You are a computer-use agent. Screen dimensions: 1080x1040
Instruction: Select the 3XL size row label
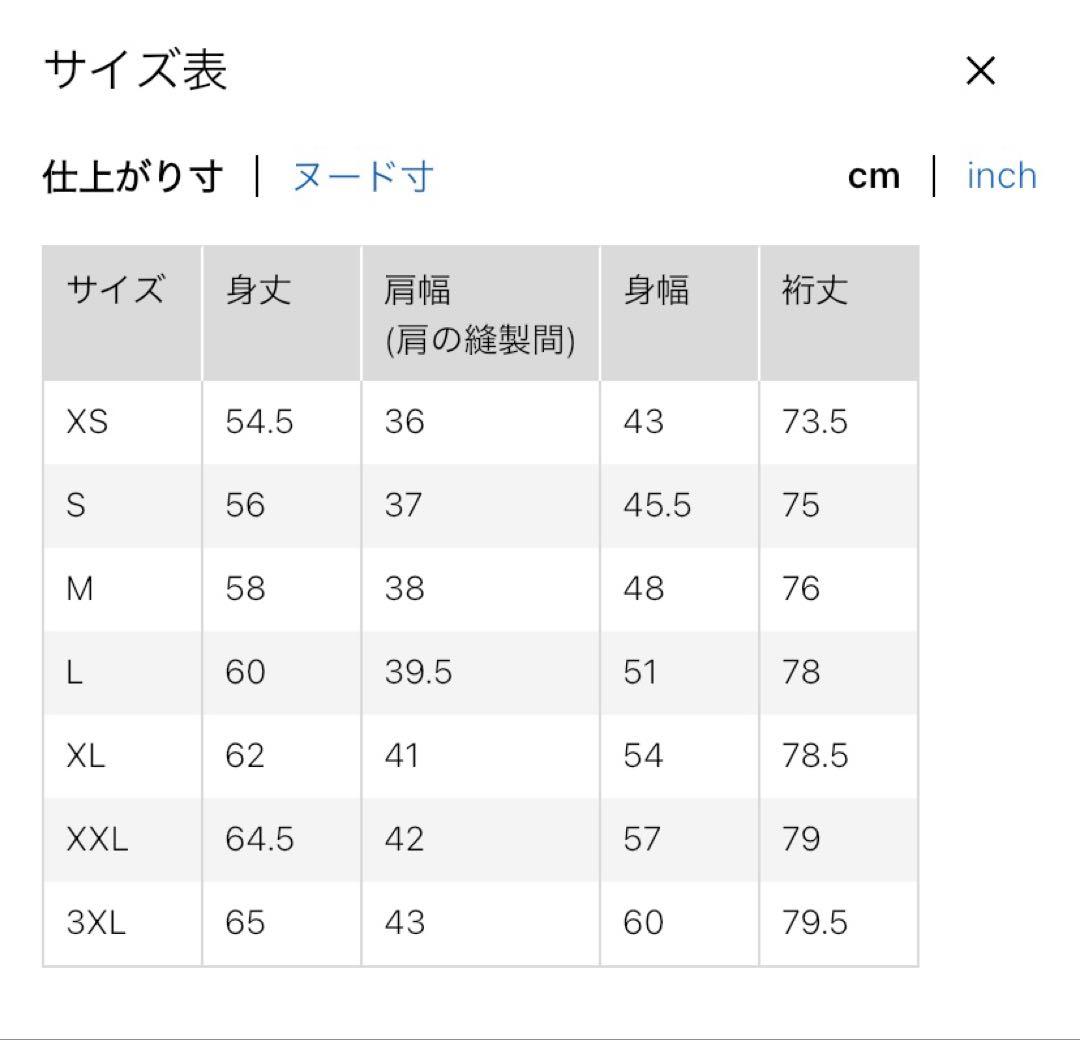96,922
